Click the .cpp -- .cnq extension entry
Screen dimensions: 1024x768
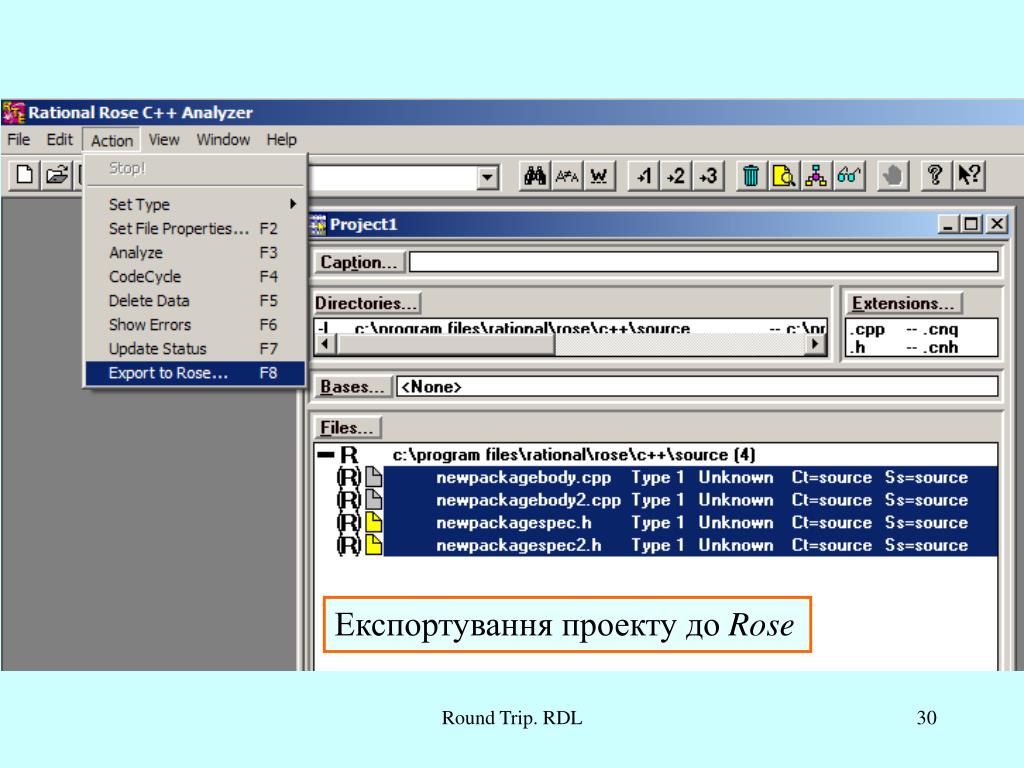click(904, 330)
